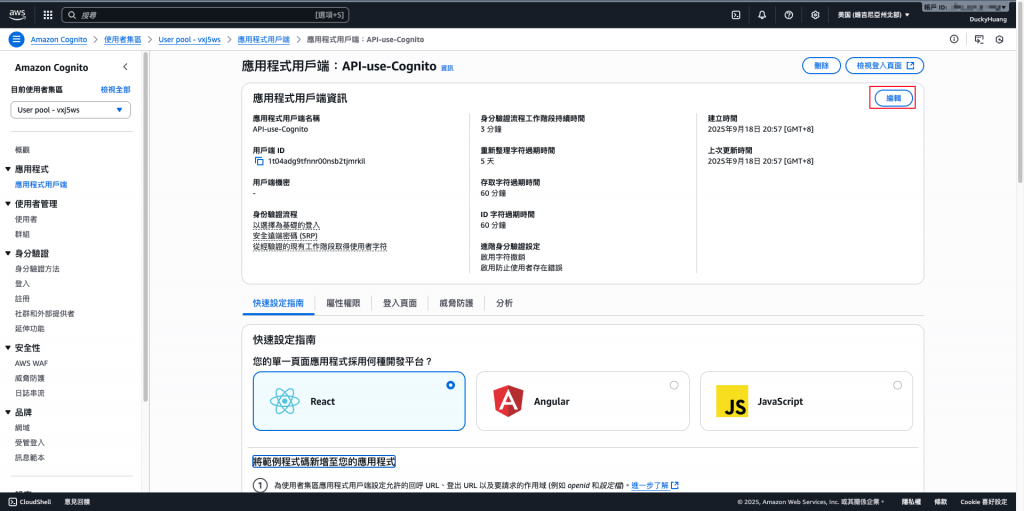Open 群組 in the sidebar
Screen dimensions: 1024x511
(22, 234)
